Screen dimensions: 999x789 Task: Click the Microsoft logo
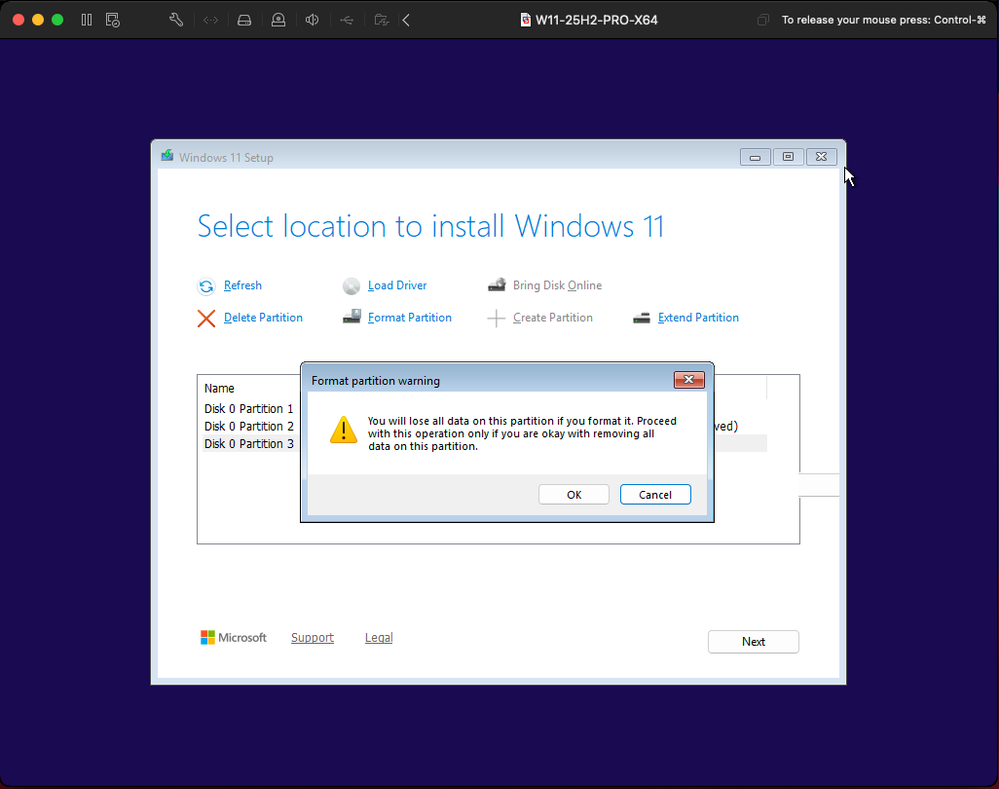click(233, 637)
